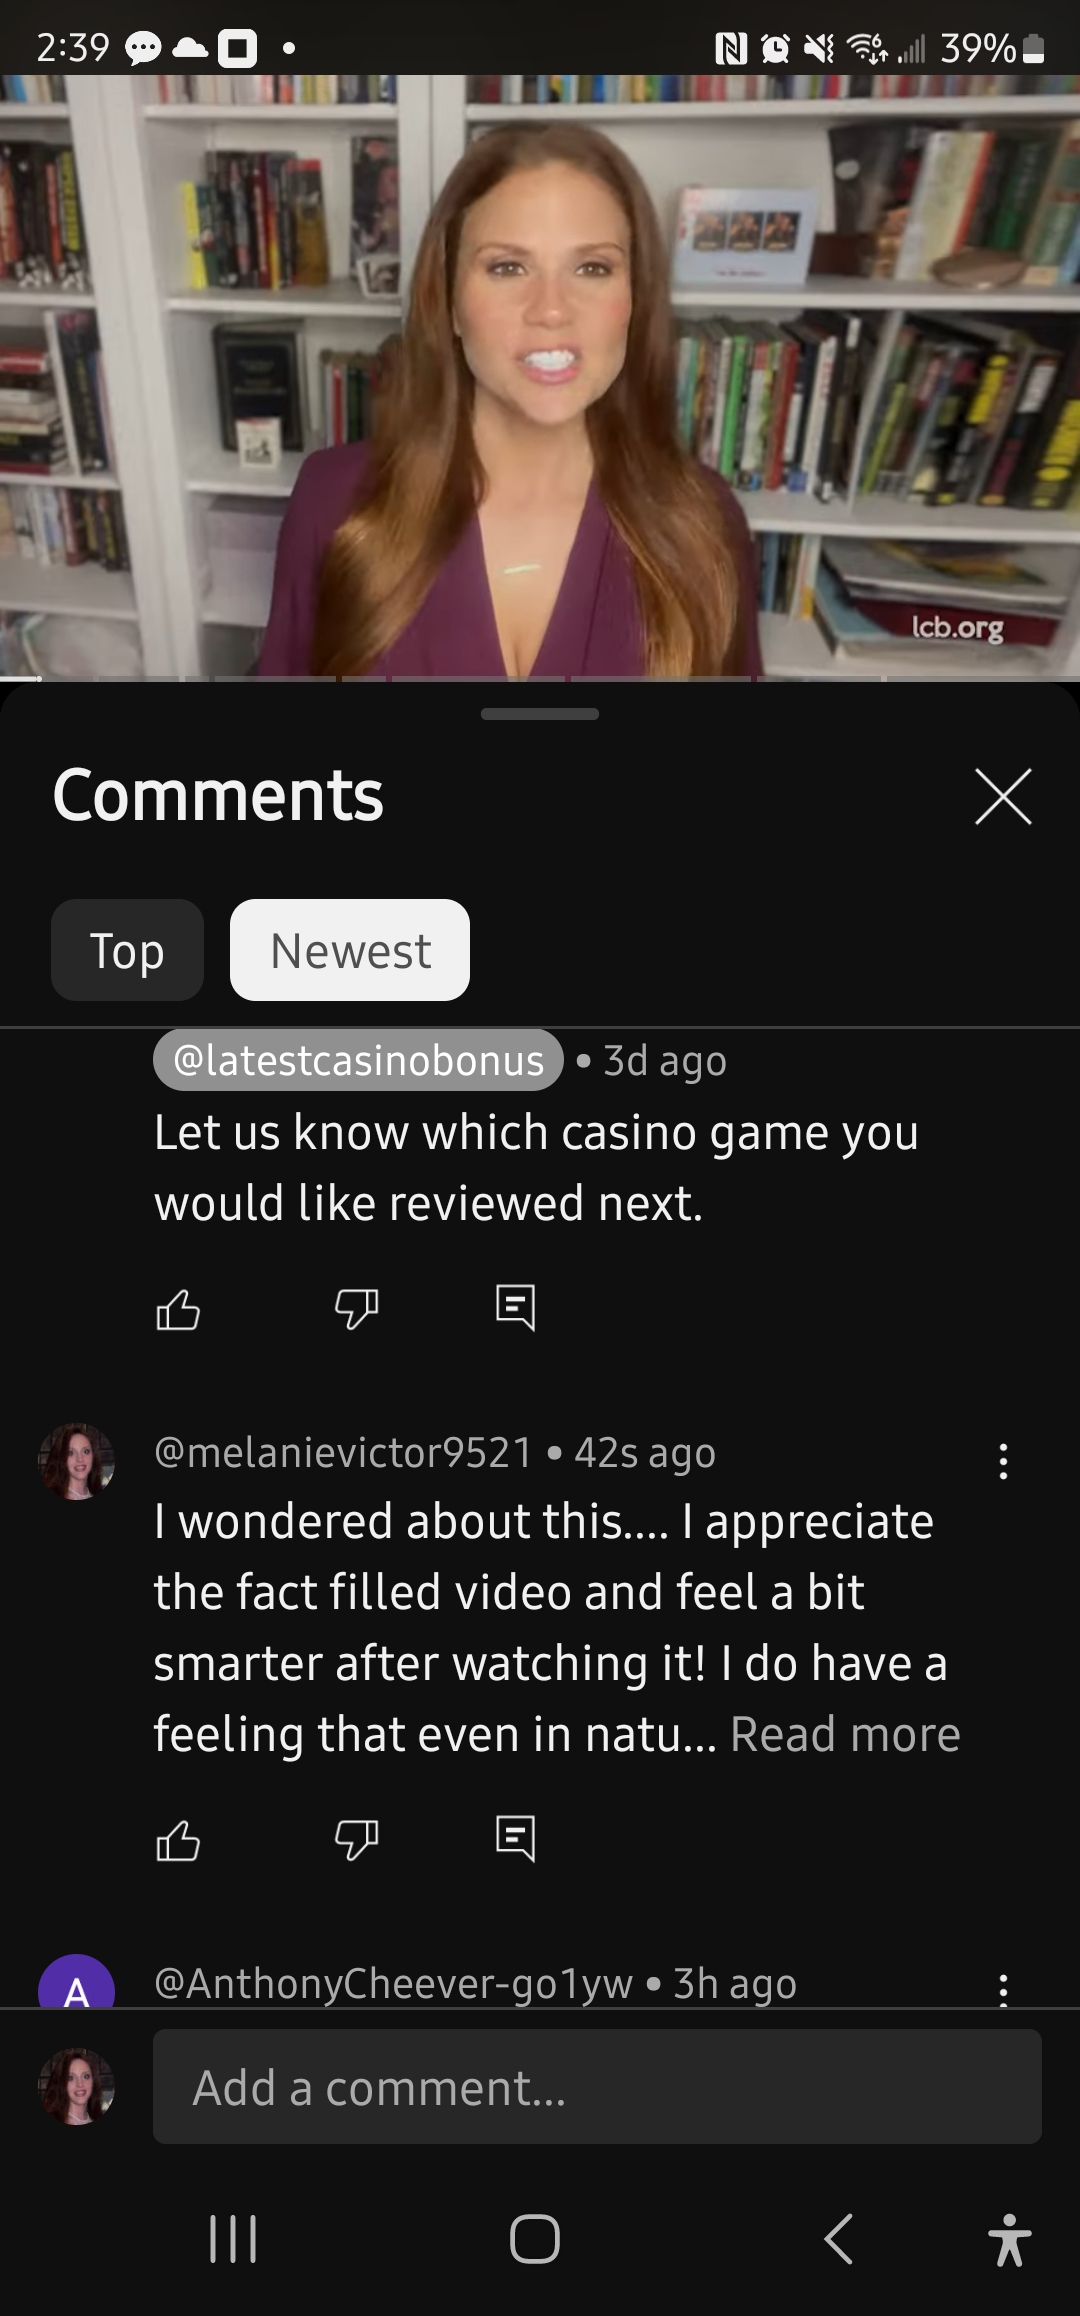1080x2316 pixels.
Task: Open melanievictor9521's avatar picture
Action: [76, 1461]
